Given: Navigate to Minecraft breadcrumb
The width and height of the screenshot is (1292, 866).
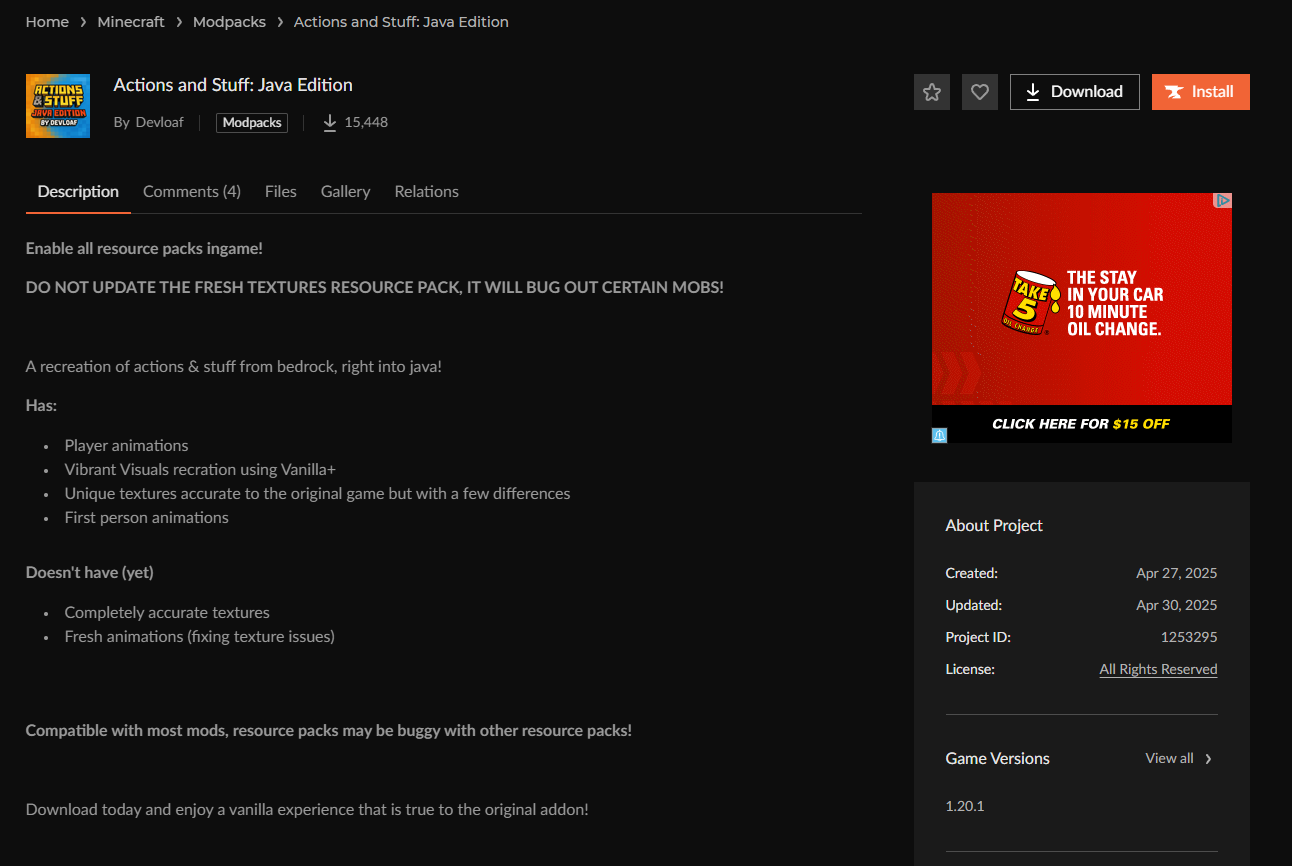Looking at the screenshot, I should tap(131, 22).
